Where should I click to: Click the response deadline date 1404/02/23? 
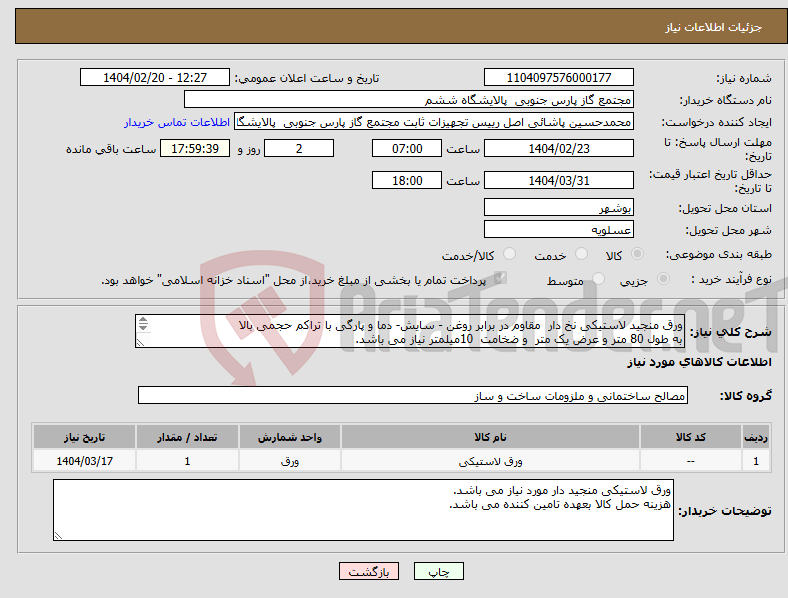point(558,148)
